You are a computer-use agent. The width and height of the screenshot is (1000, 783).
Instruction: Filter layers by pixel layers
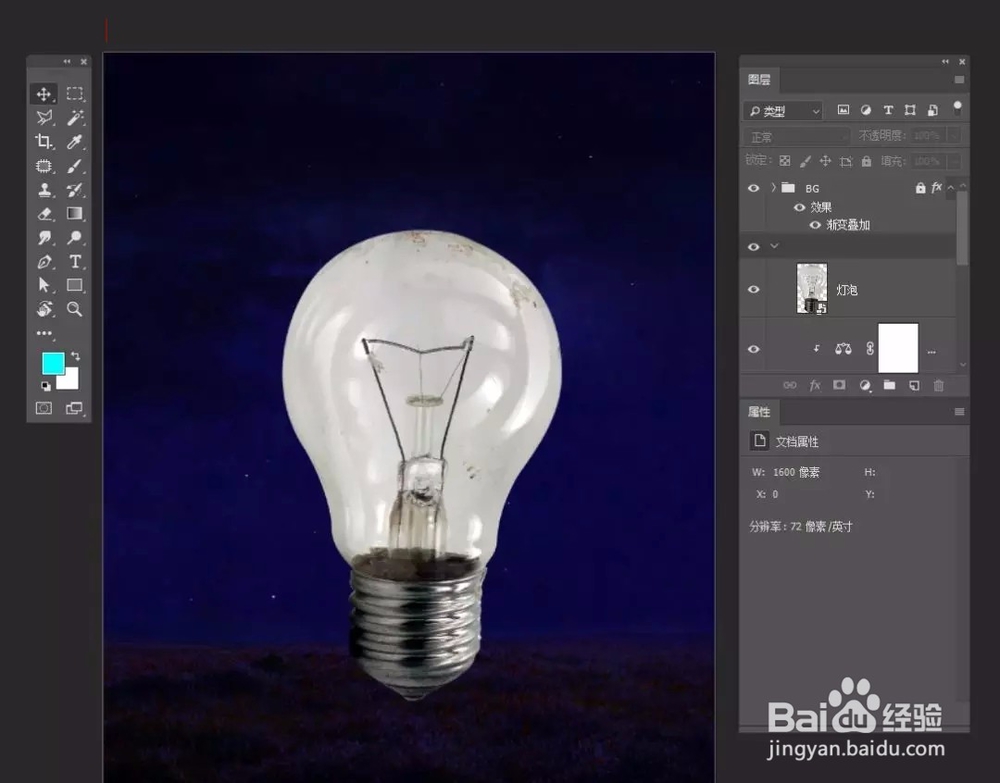(843, 110)
